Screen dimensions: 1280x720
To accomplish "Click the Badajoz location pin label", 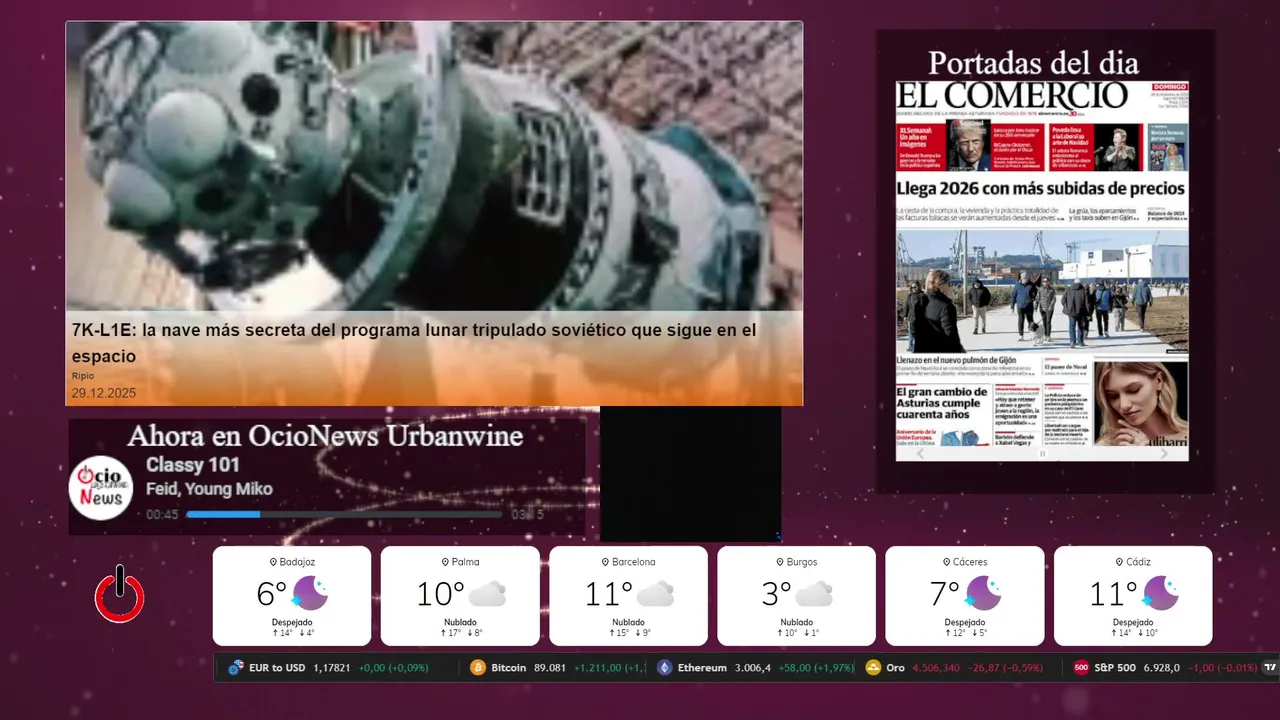I will click(292, 562).
